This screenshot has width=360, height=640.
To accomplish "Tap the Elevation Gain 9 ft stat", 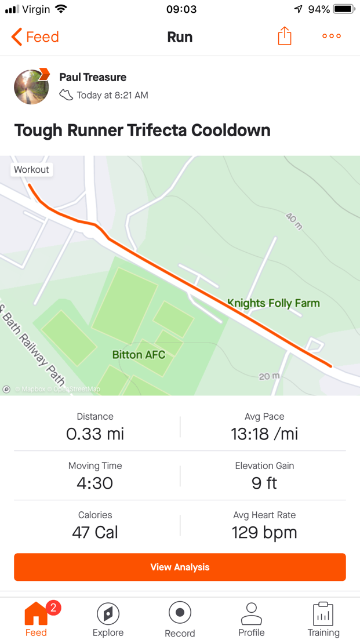I will click(264, 476).
